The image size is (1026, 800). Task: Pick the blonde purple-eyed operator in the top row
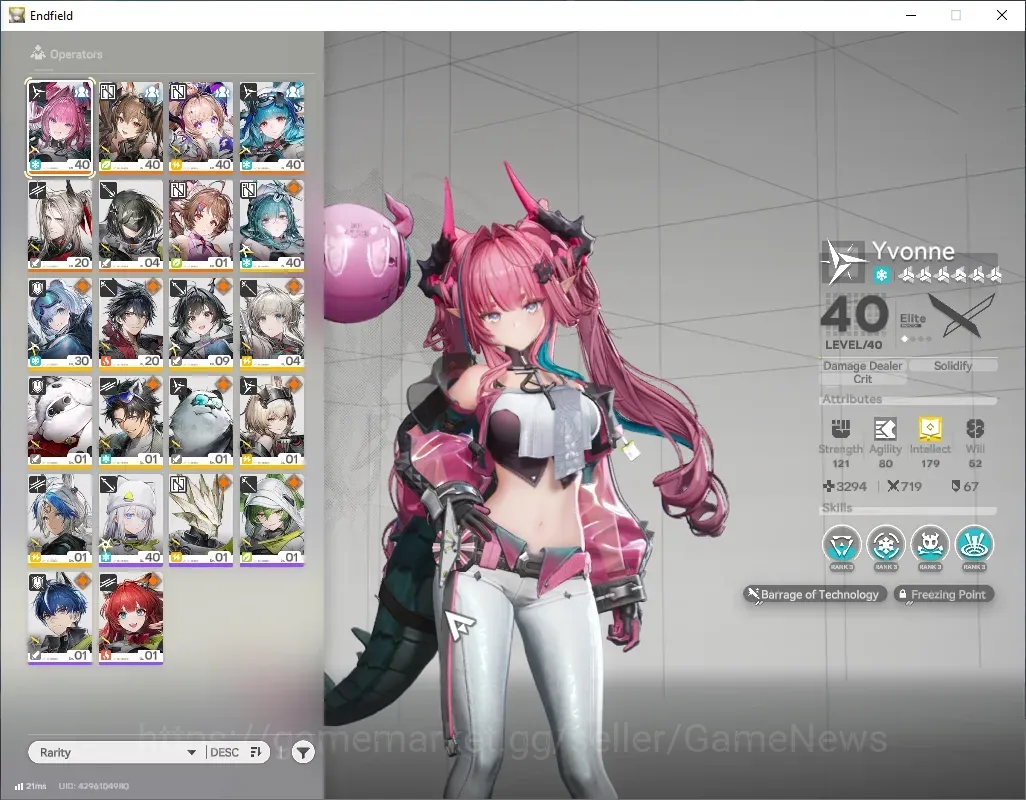pyautogui.click(x=201, y=127)
